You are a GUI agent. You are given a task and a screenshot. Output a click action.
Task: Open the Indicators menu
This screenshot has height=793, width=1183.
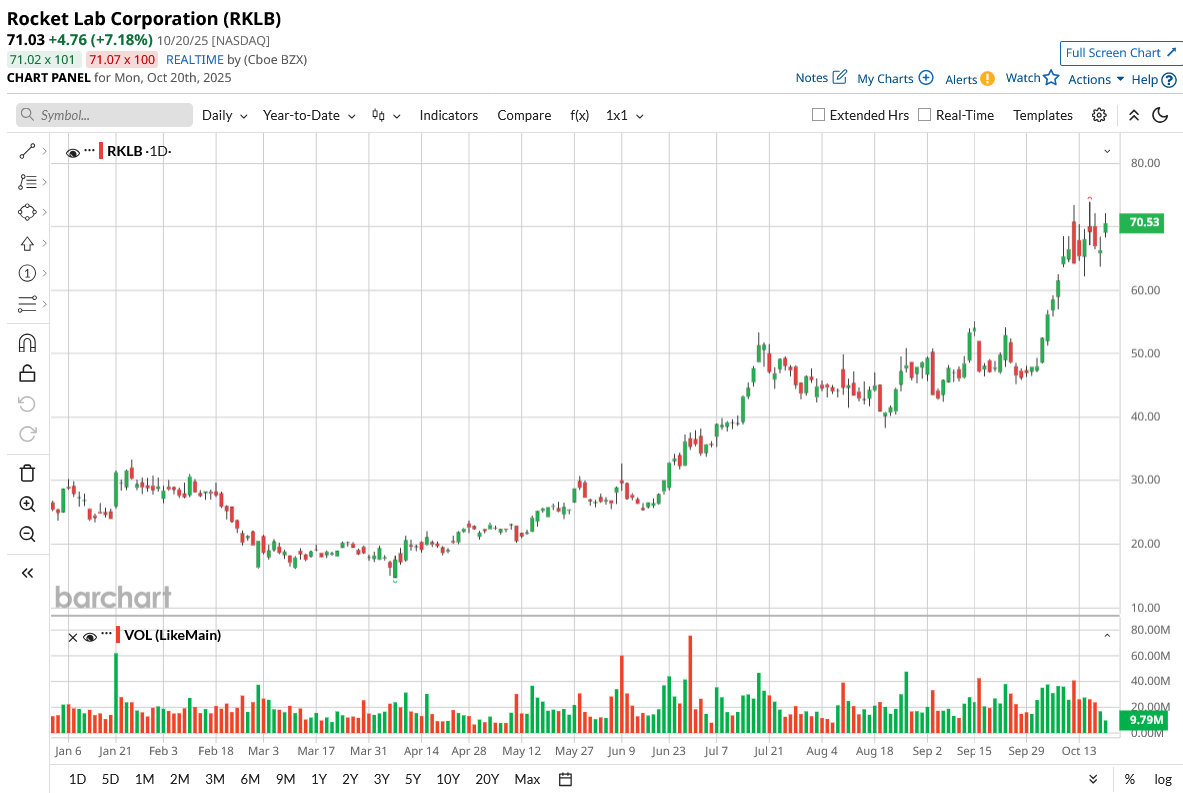coord(449,115)
